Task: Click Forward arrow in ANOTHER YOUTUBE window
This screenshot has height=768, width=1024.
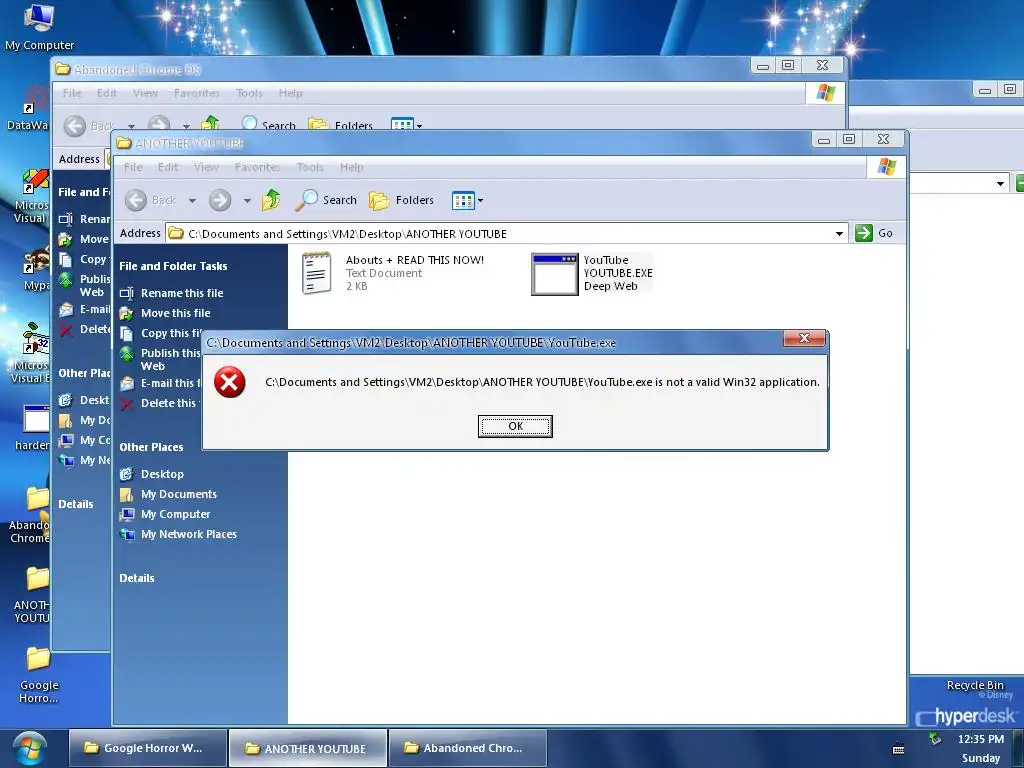Action: coord(220,200)
